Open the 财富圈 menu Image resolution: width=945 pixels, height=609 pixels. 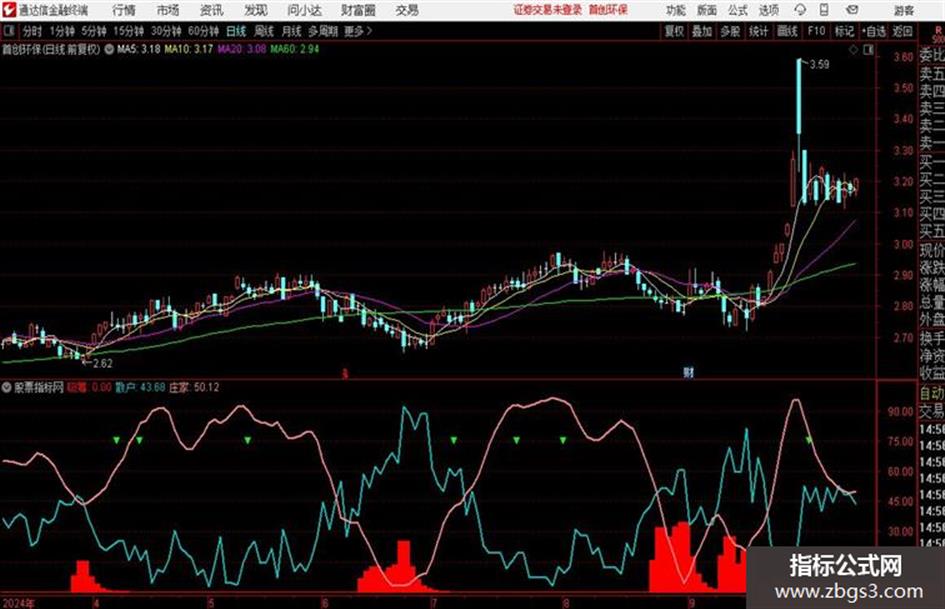pos(358,10)
